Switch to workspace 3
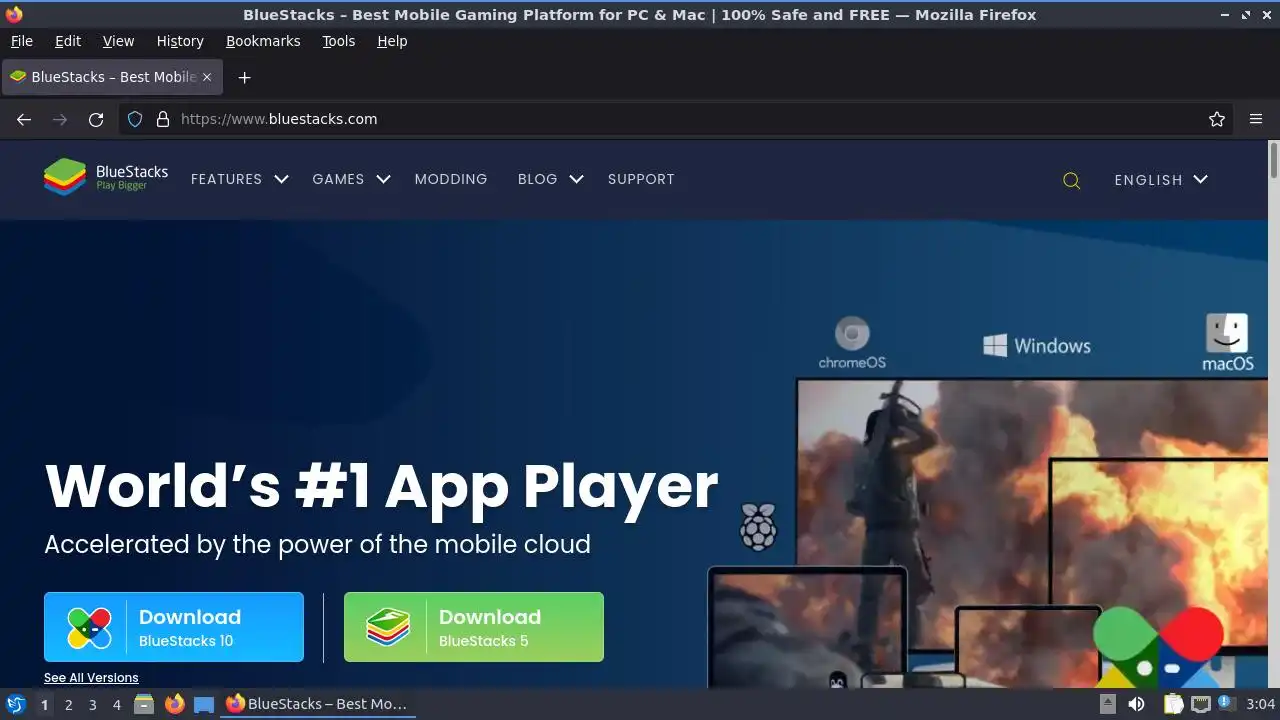Image resolution: width=1280 pixels, height=720 pixels. point(92,704)
